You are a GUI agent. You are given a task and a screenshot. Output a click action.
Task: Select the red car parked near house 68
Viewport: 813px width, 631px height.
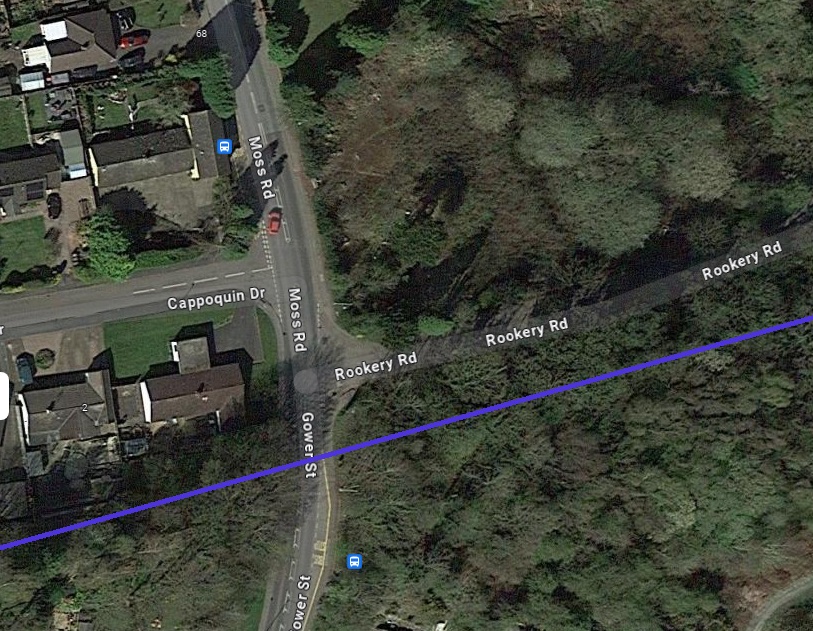(x=134, y=40)
